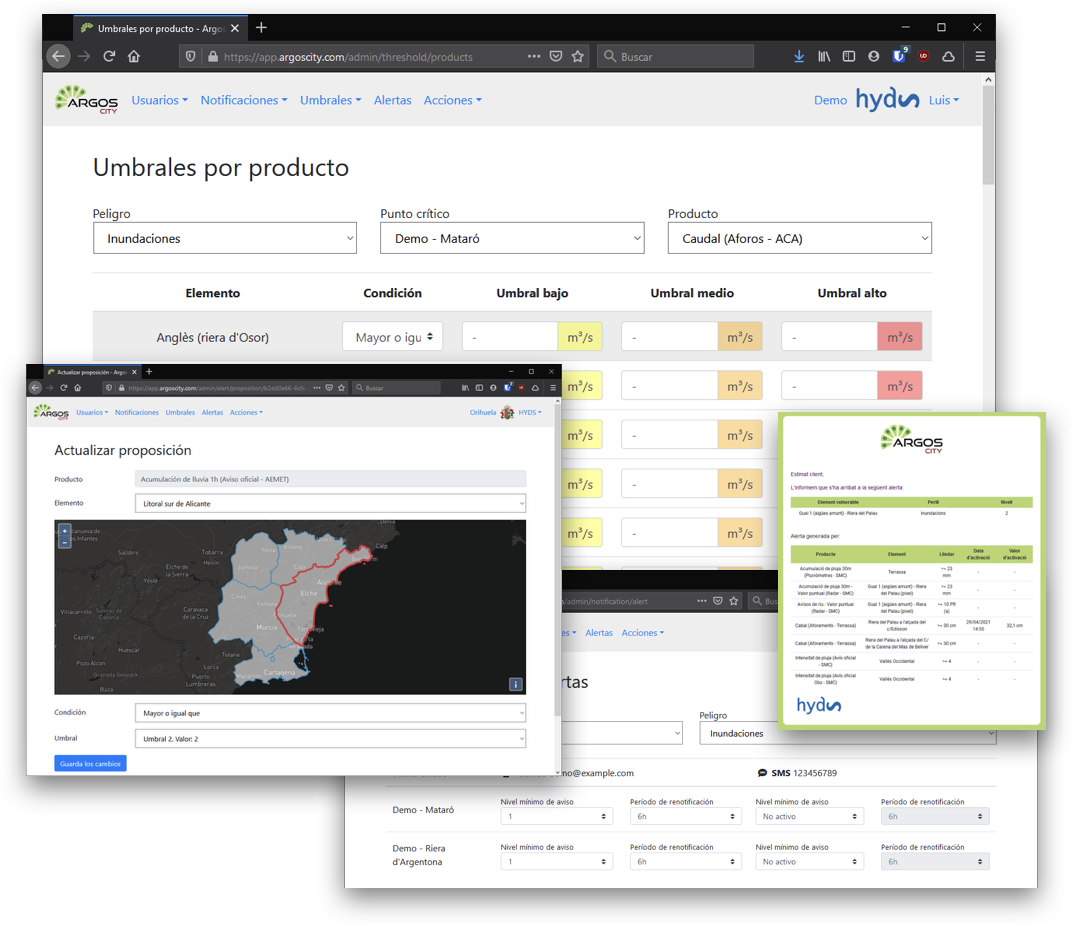Click the padlock site info icon in the Umbrales window
1072x926 pixels.
pos(213,57)
